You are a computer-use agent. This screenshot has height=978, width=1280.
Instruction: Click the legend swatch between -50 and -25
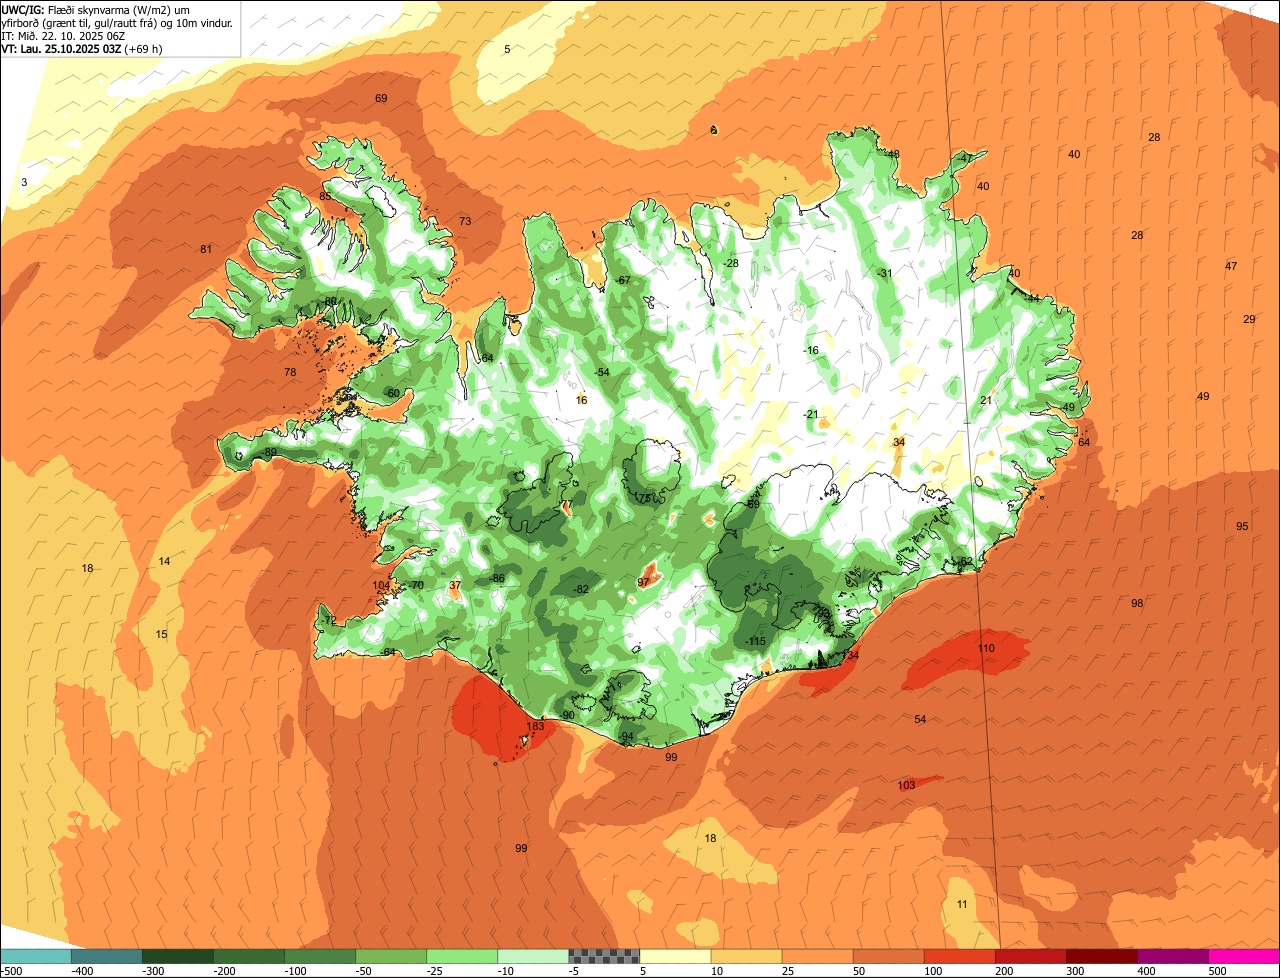(x=390, y=955)
